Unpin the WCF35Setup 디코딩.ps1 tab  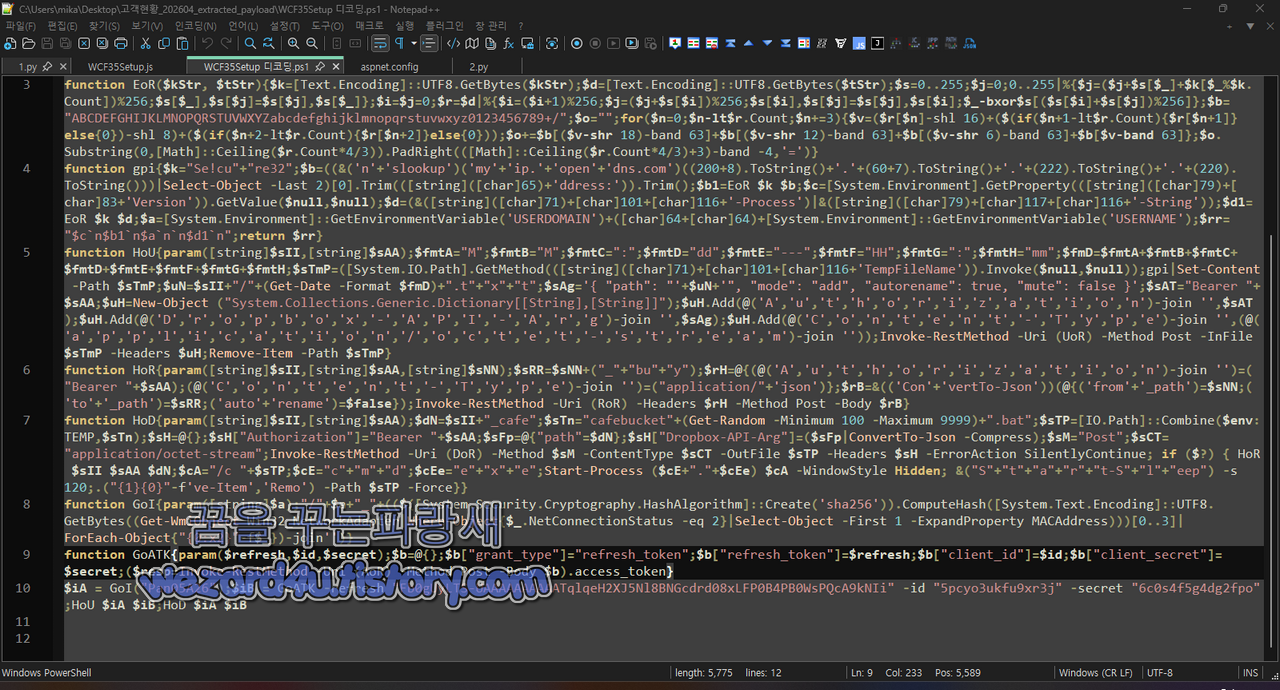(x=320, y=67)
